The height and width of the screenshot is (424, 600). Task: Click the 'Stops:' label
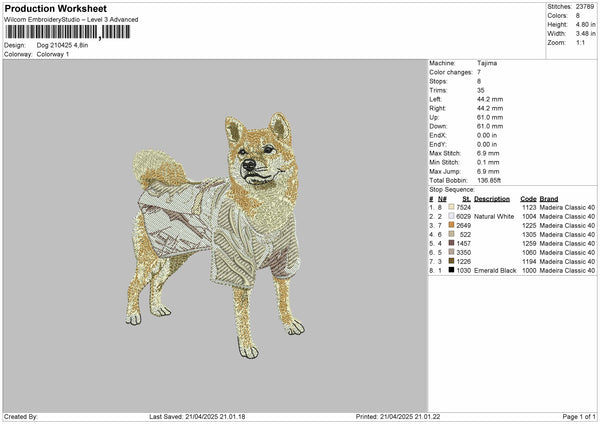pyautogui.click(x=438, y=81)
